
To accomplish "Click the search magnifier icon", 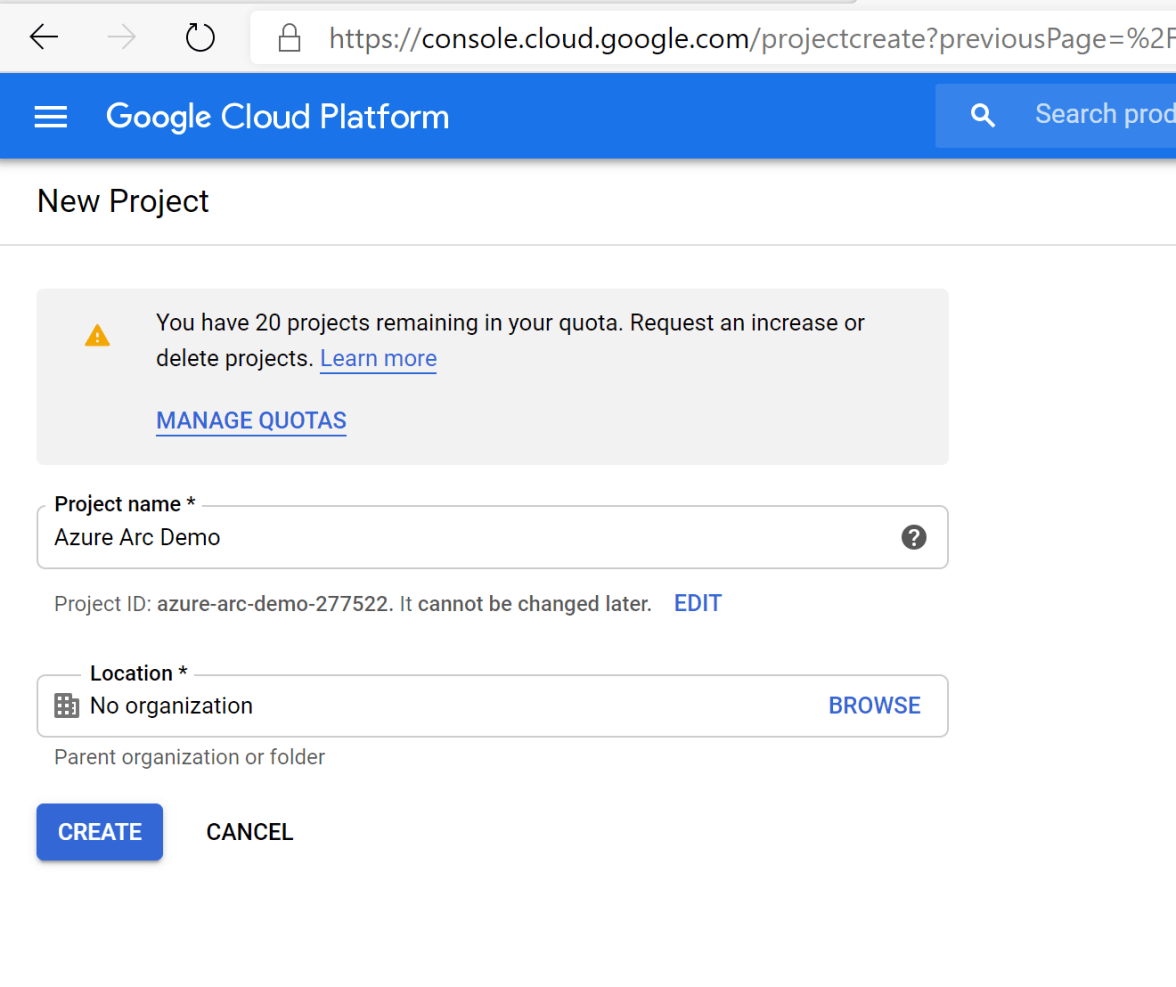I will [983, 116].
